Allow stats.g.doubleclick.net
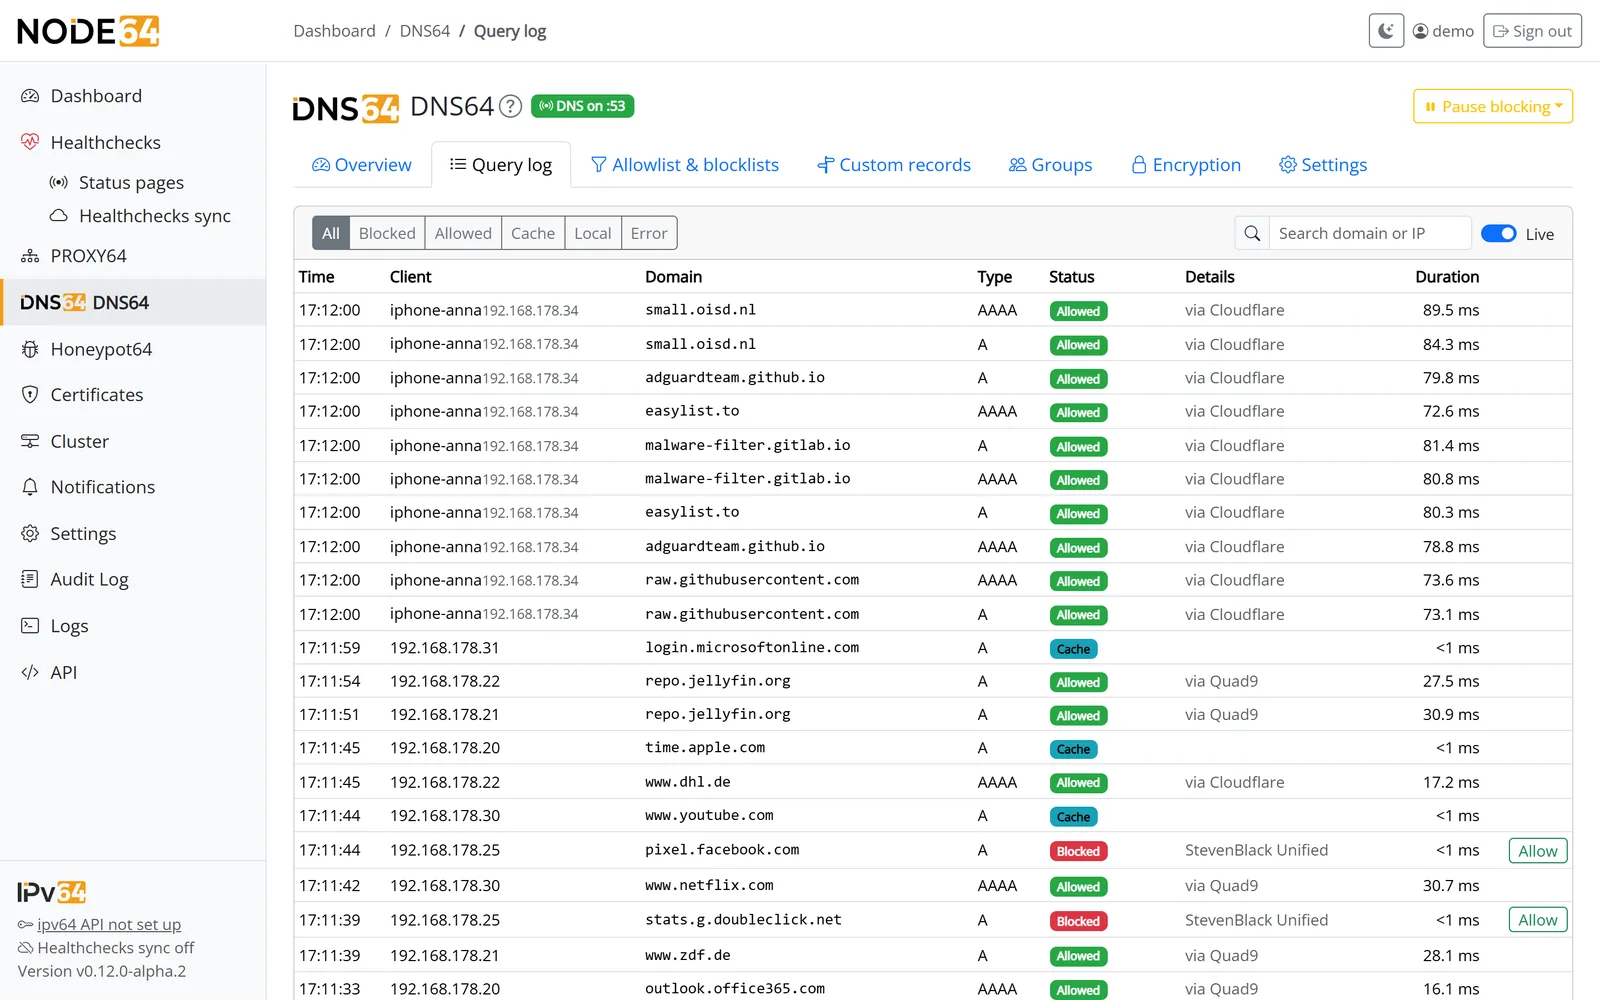The height and width of the screenshot is (1000, 1600). [1538, 920]
